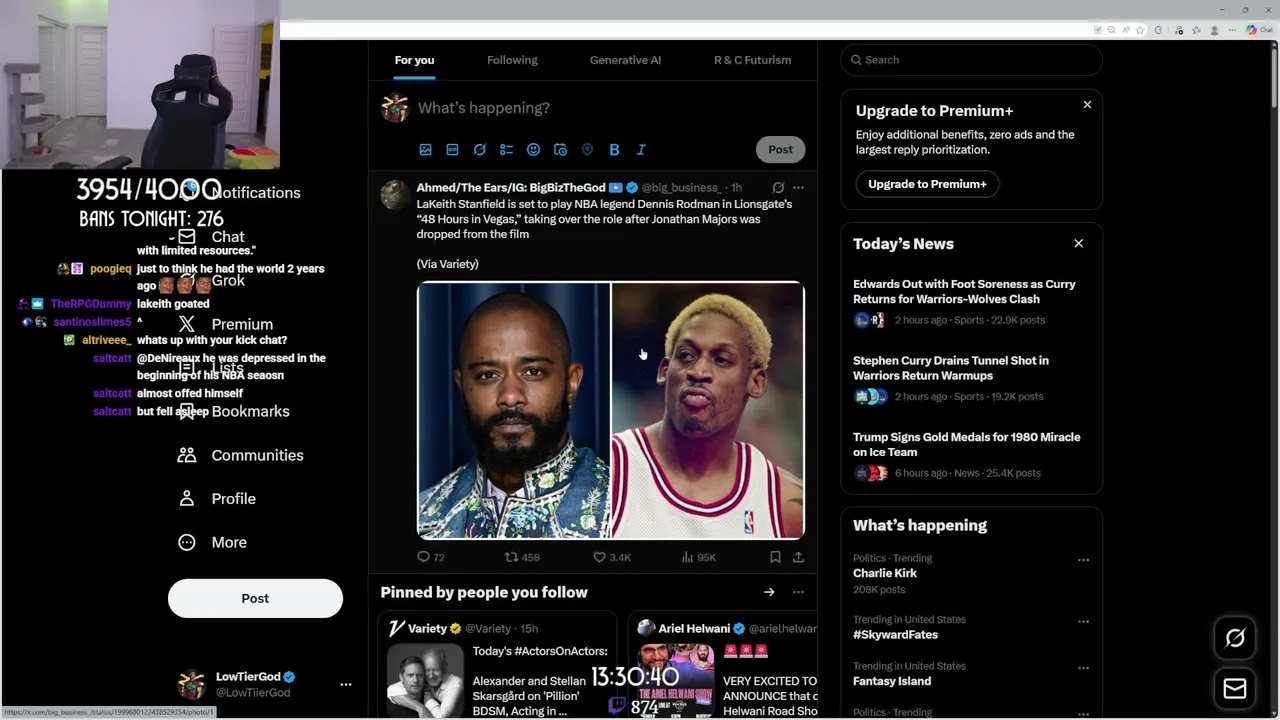This screenshot has width=1280, height=720.
Task: Bookmark this page star in browser toolbar
Action: 1139,30
